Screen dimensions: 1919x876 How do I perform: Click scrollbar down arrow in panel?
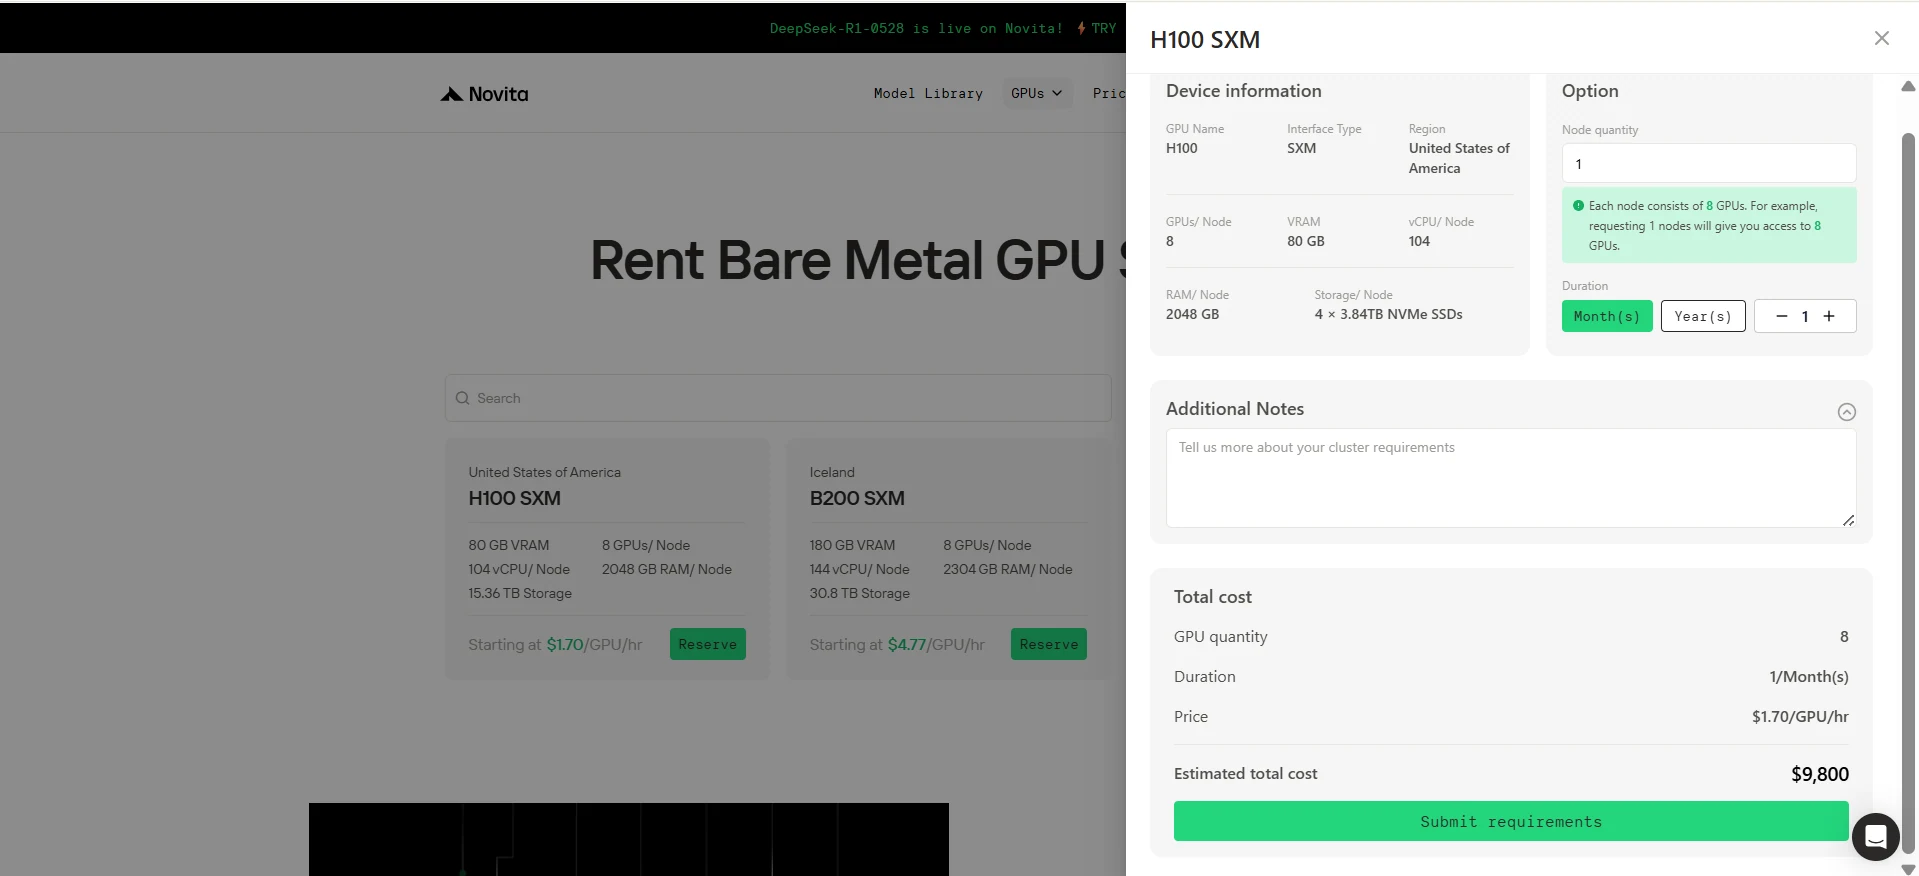click(x=1908, y=869)
